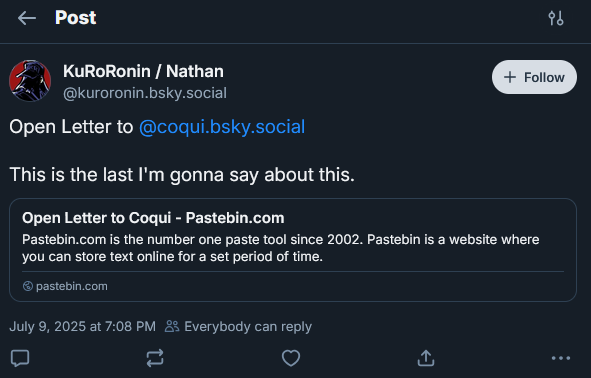Image resolution: width=591 pixels, height=378 pixels.
Task: Expand the three-dots more options menu
Action: (x=561, y=358)
